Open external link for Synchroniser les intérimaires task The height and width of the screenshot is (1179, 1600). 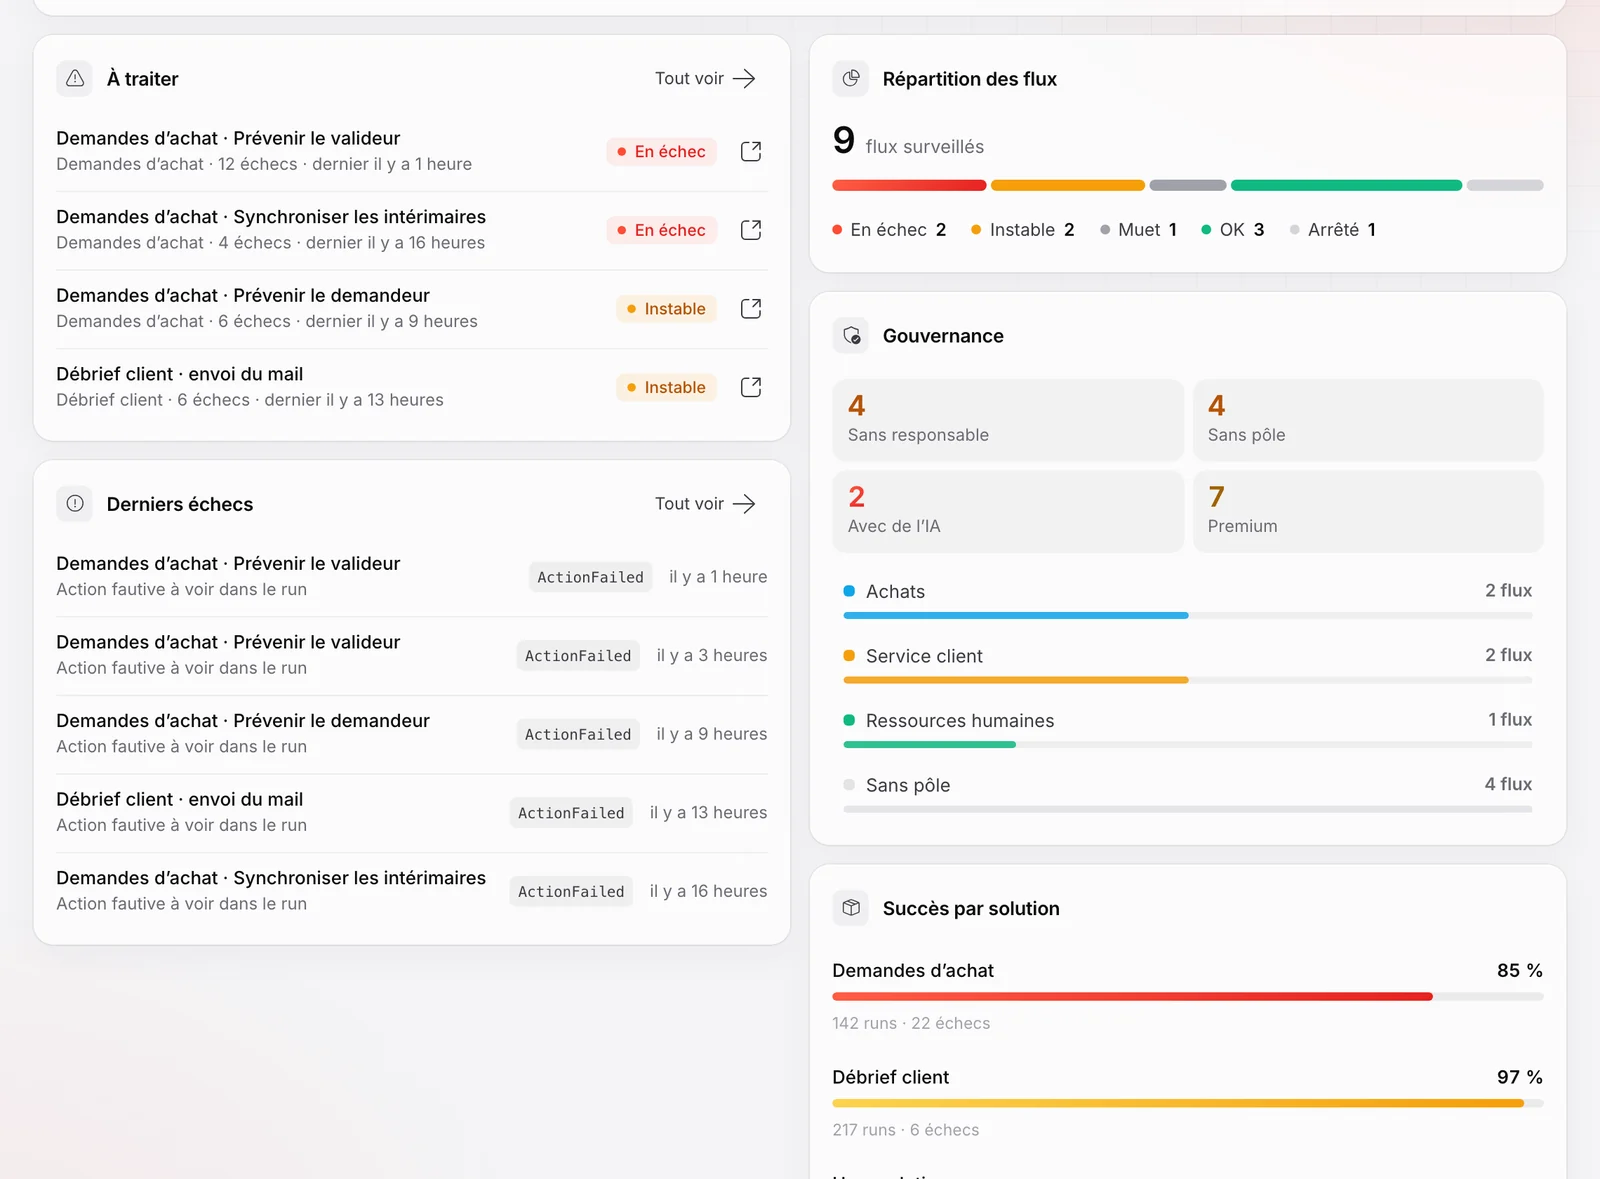click(x=751, y=230)
